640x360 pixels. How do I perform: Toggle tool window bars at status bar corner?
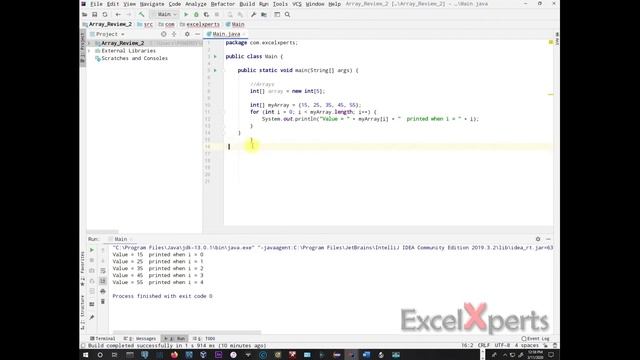tap(83, 345)
